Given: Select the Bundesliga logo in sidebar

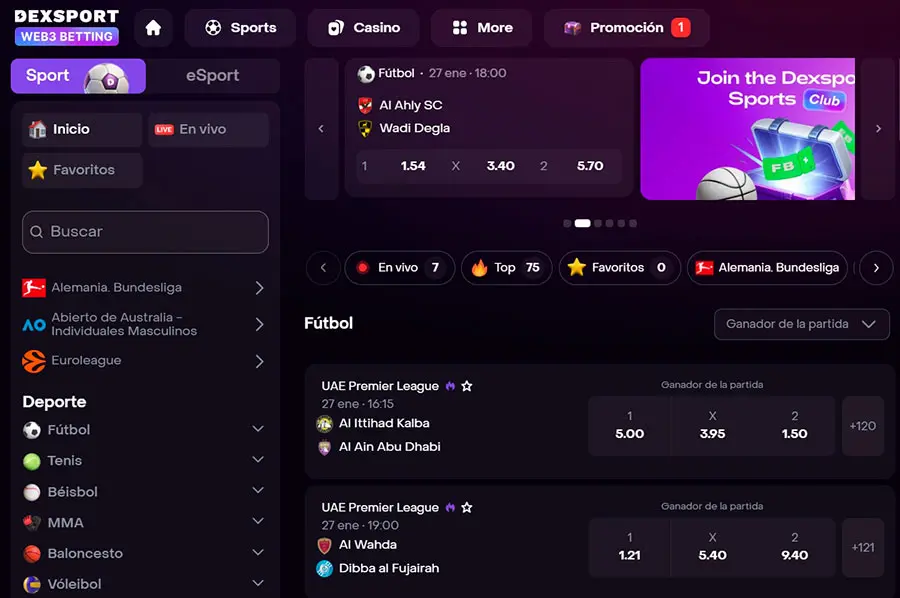Looking at the screenshot, I should (x=34, y=288).
